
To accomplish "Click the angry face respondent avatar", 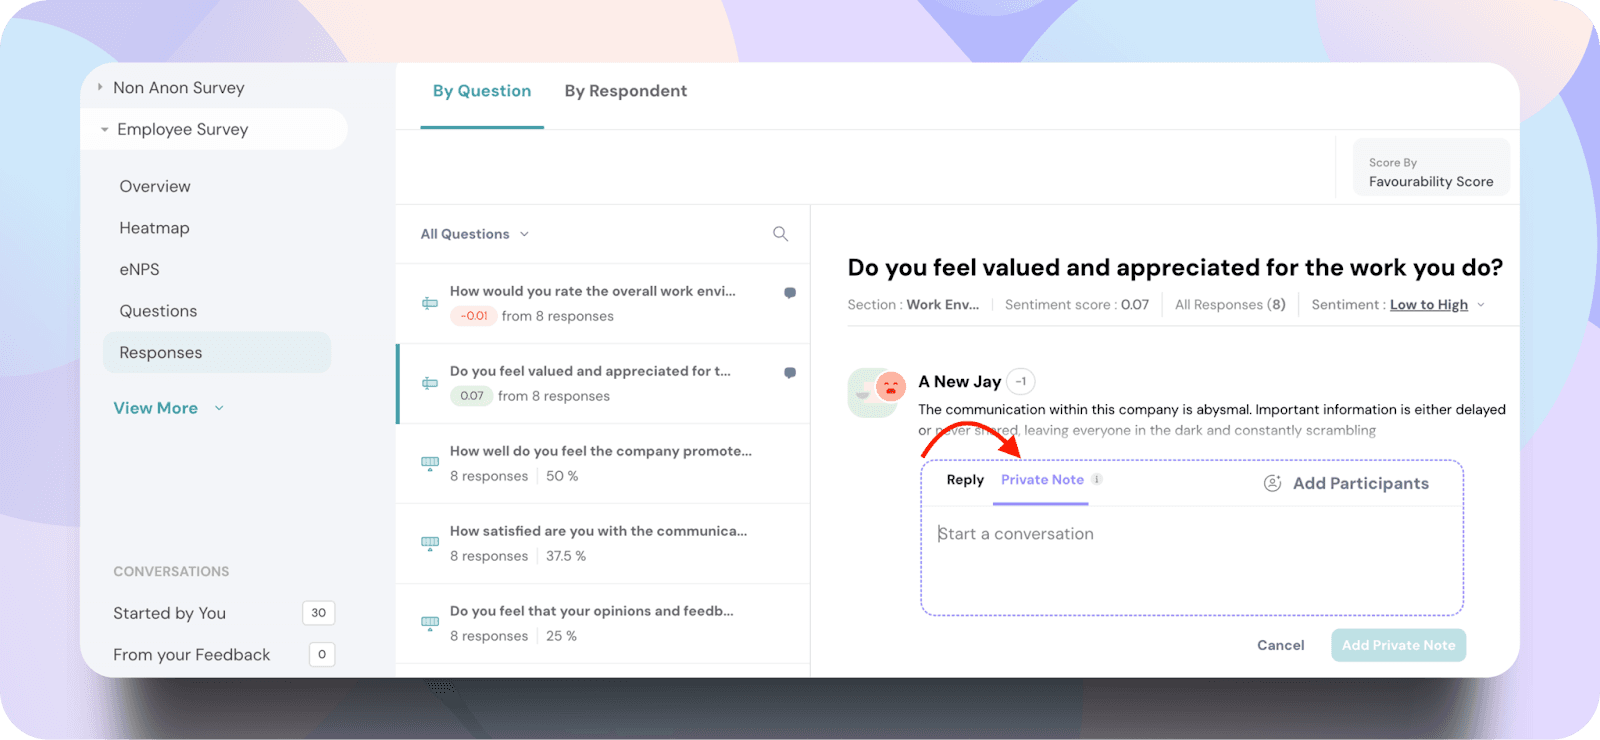I will (889, 386).
